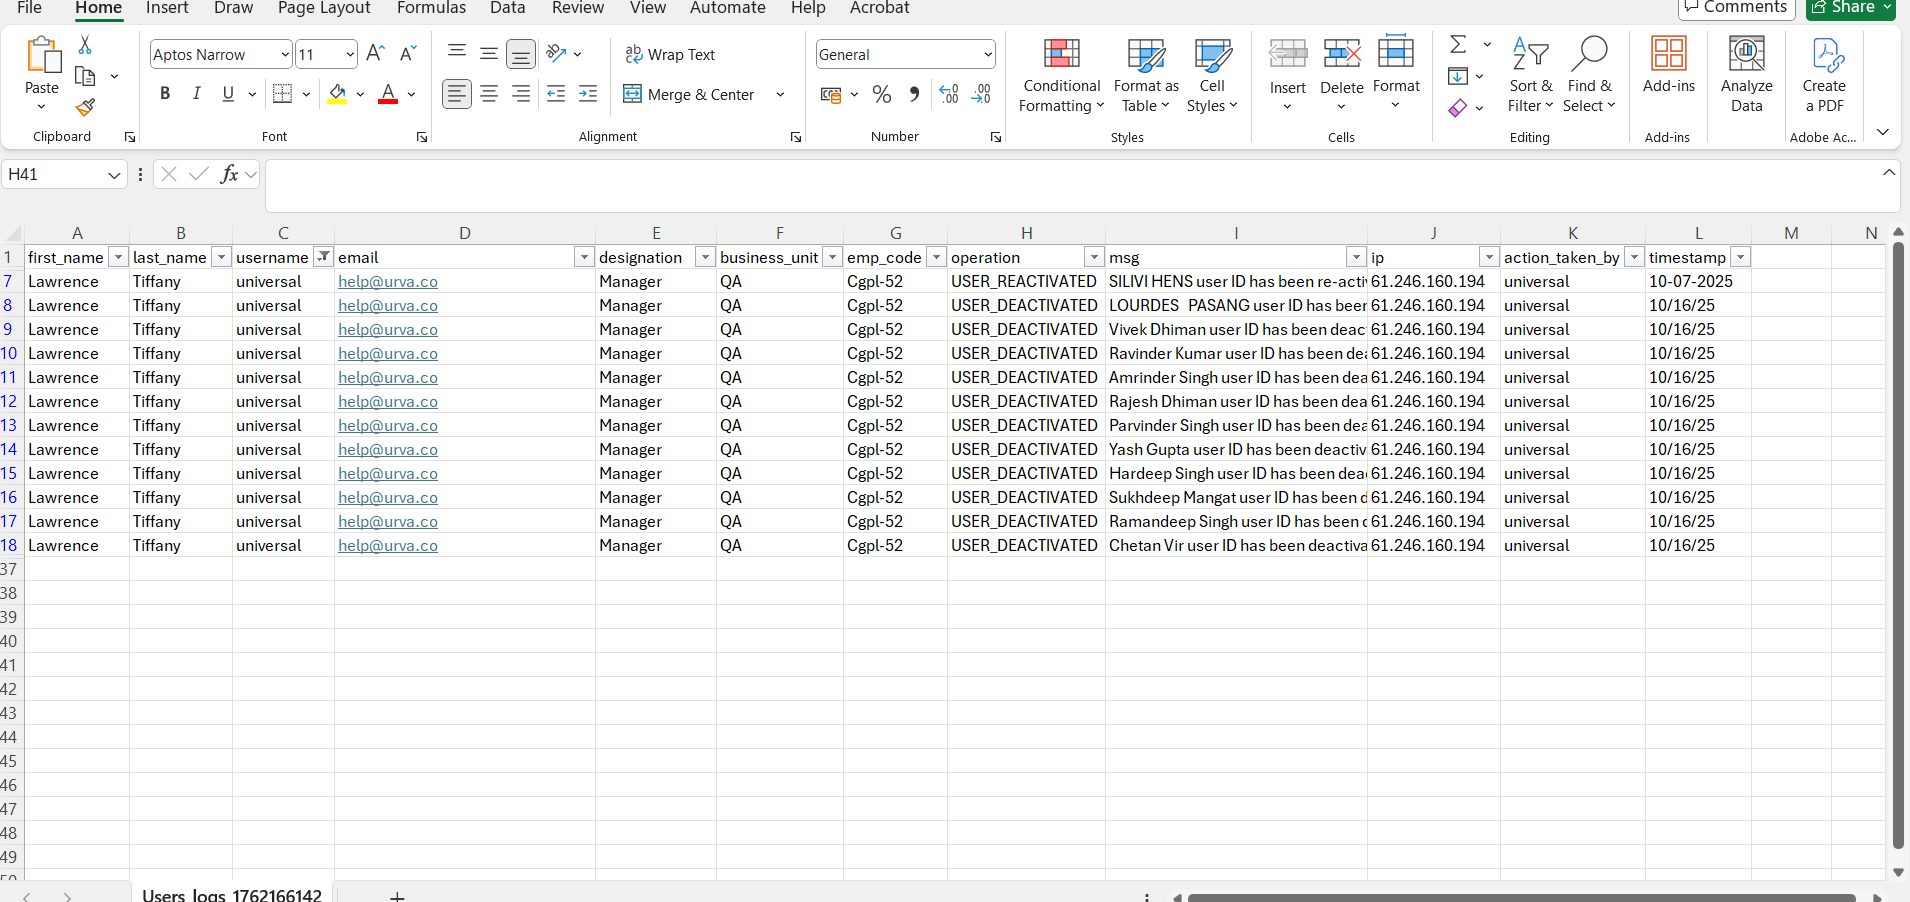Click the AutoSum sigma icon

coord(1458,45)
